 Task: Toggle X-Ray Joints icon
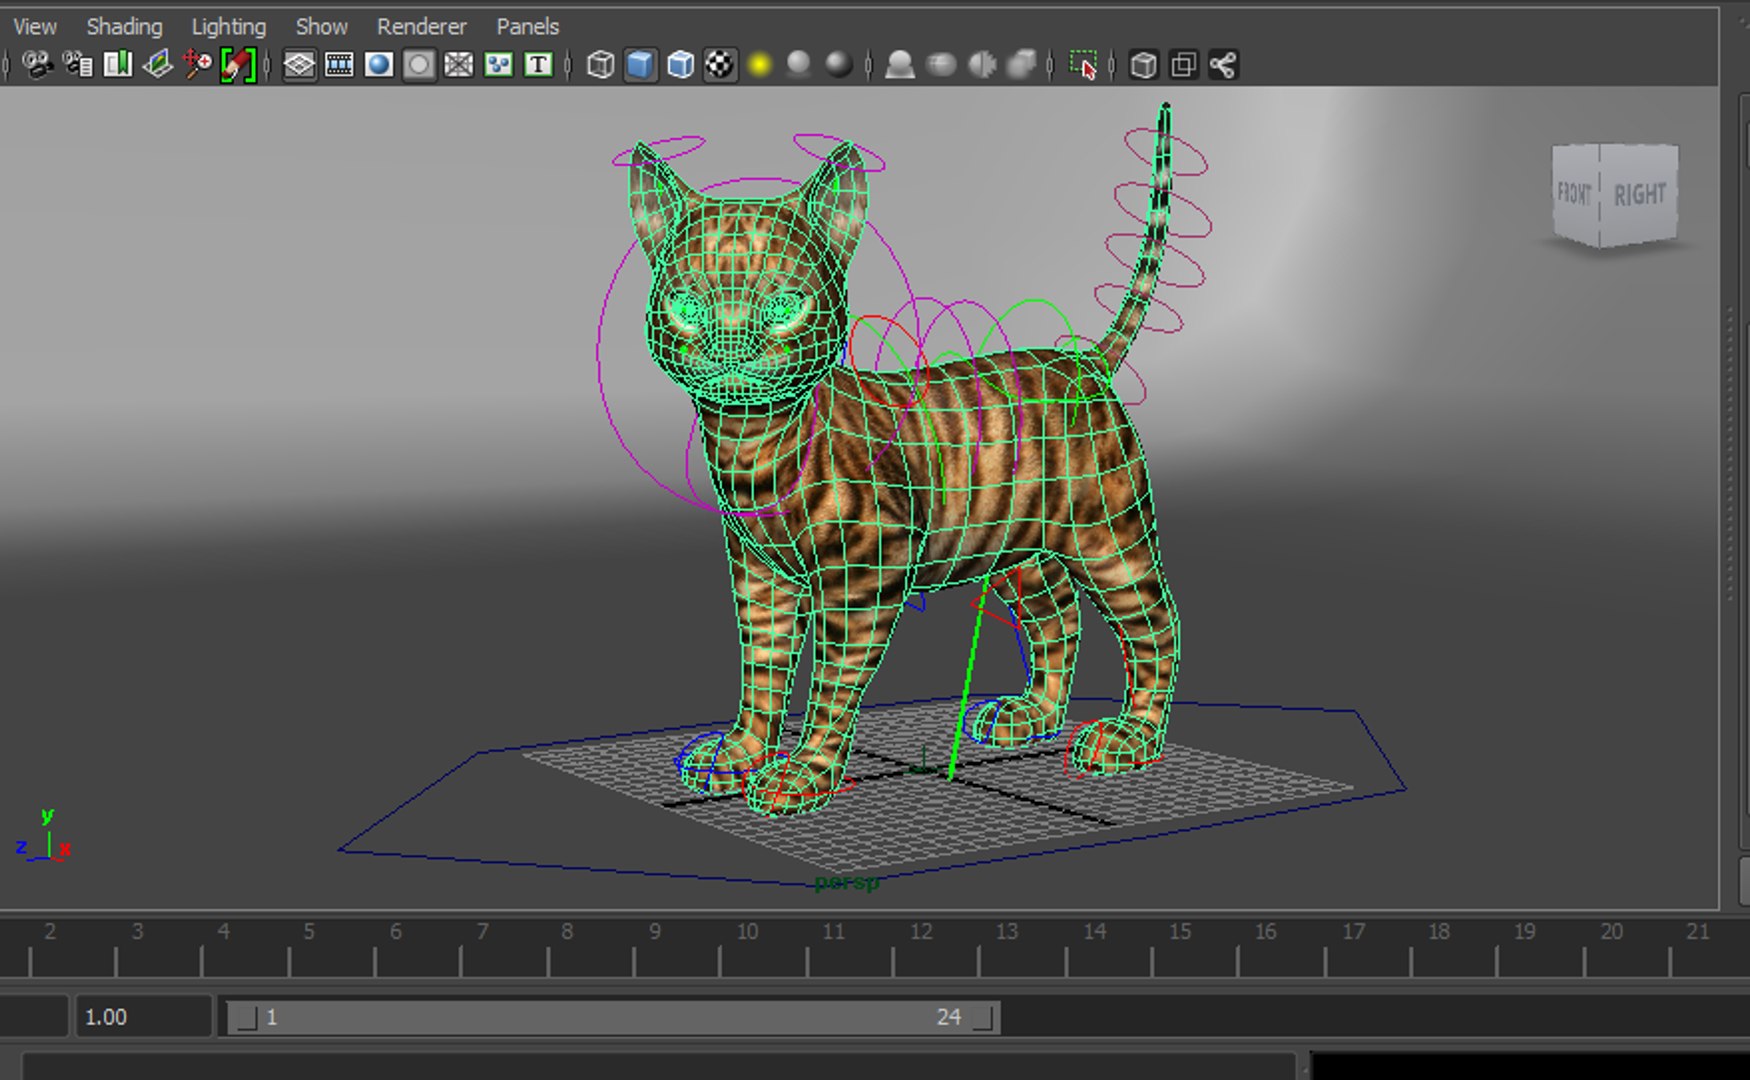pyautogui.click(x=1223, y=65)
